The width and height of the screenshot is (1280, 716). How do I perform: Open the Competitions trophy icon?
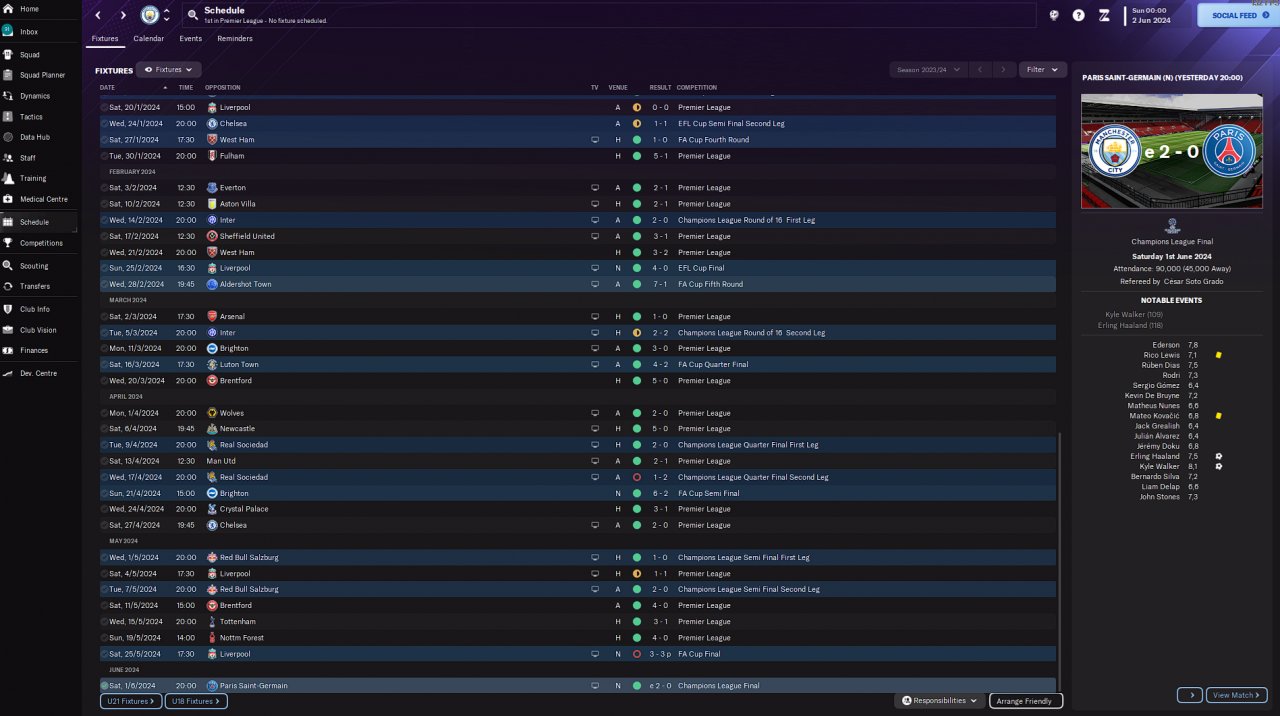point(9,243)
